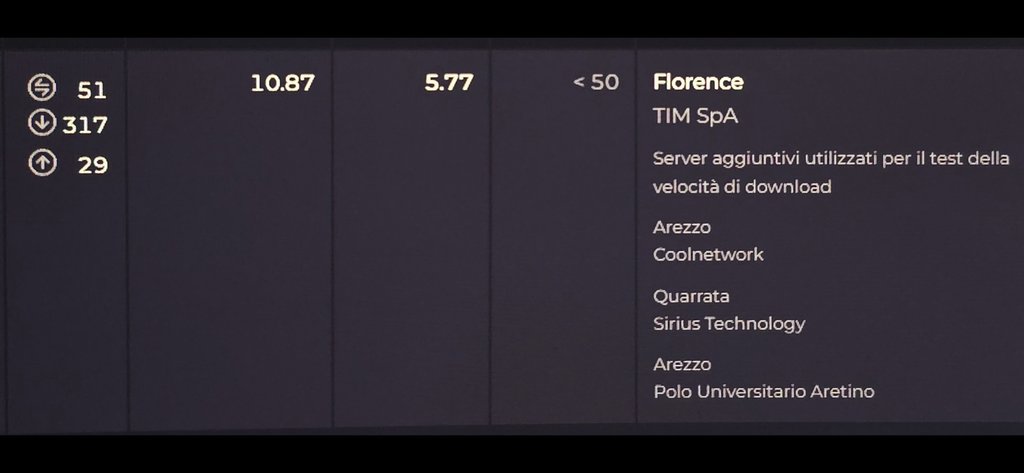Screen dimensions: 1024x473
Task: Click the empty space under 10.87
Action: 230,261
